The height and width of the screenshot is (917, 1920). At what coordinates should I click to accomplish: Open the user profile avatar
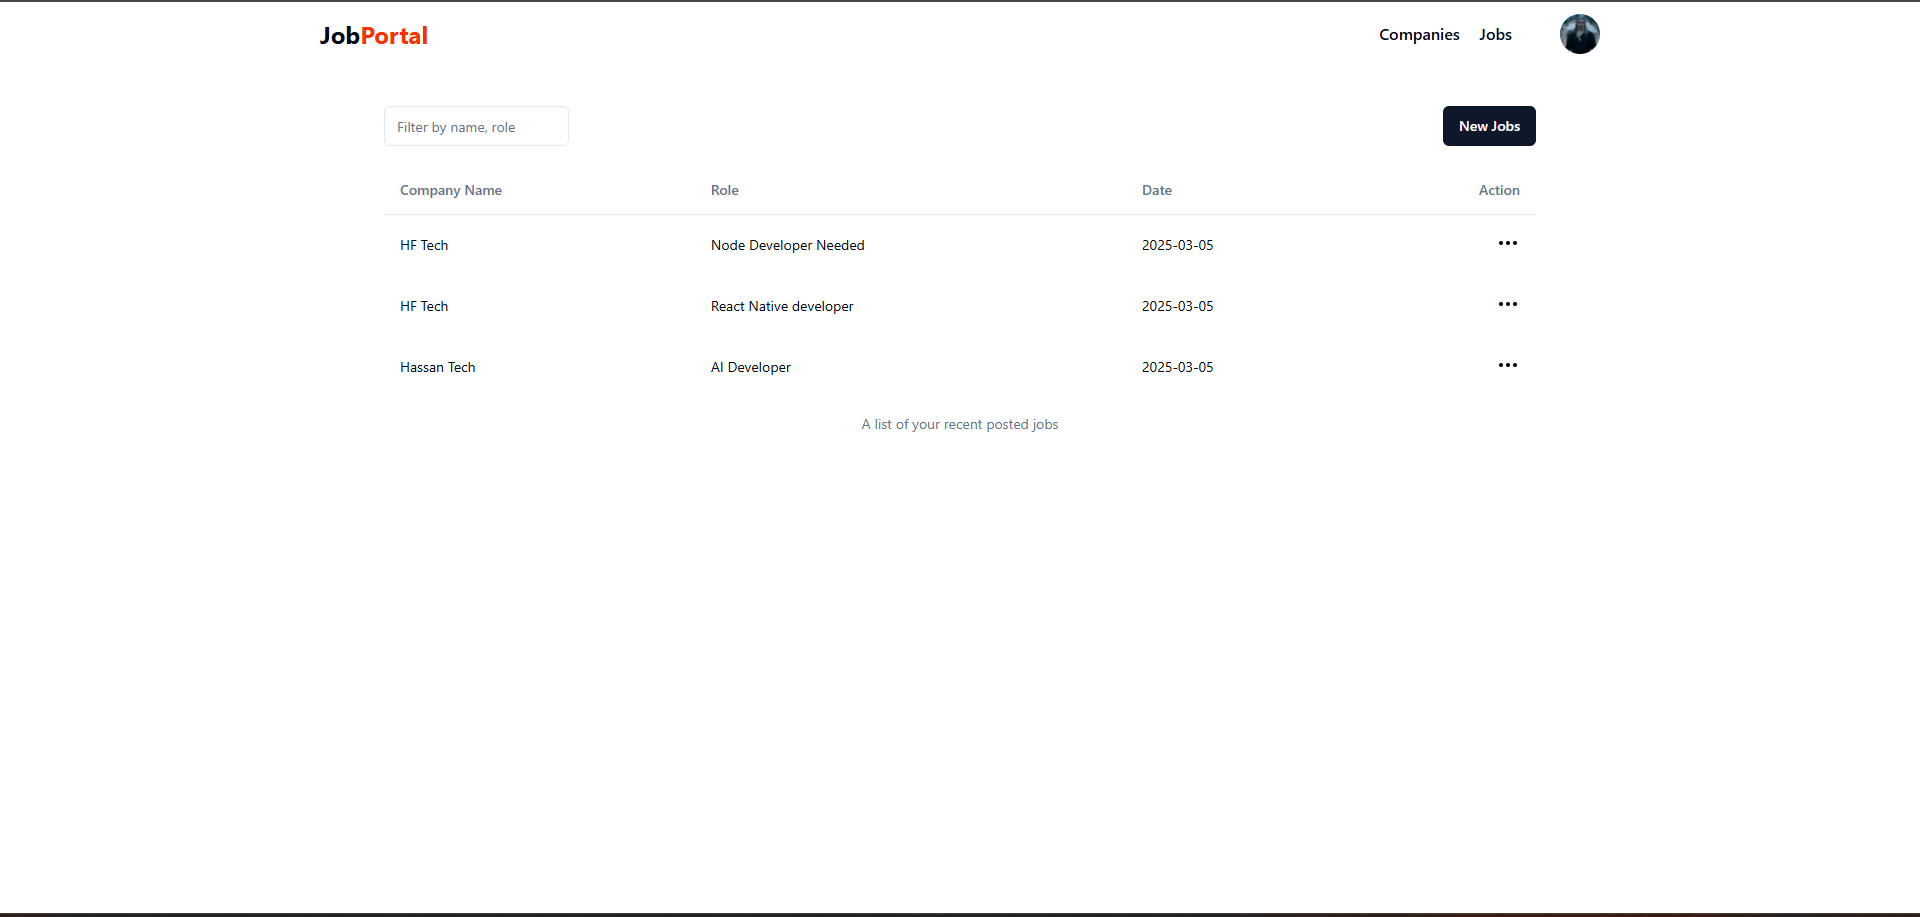(x=1579, y=34)
